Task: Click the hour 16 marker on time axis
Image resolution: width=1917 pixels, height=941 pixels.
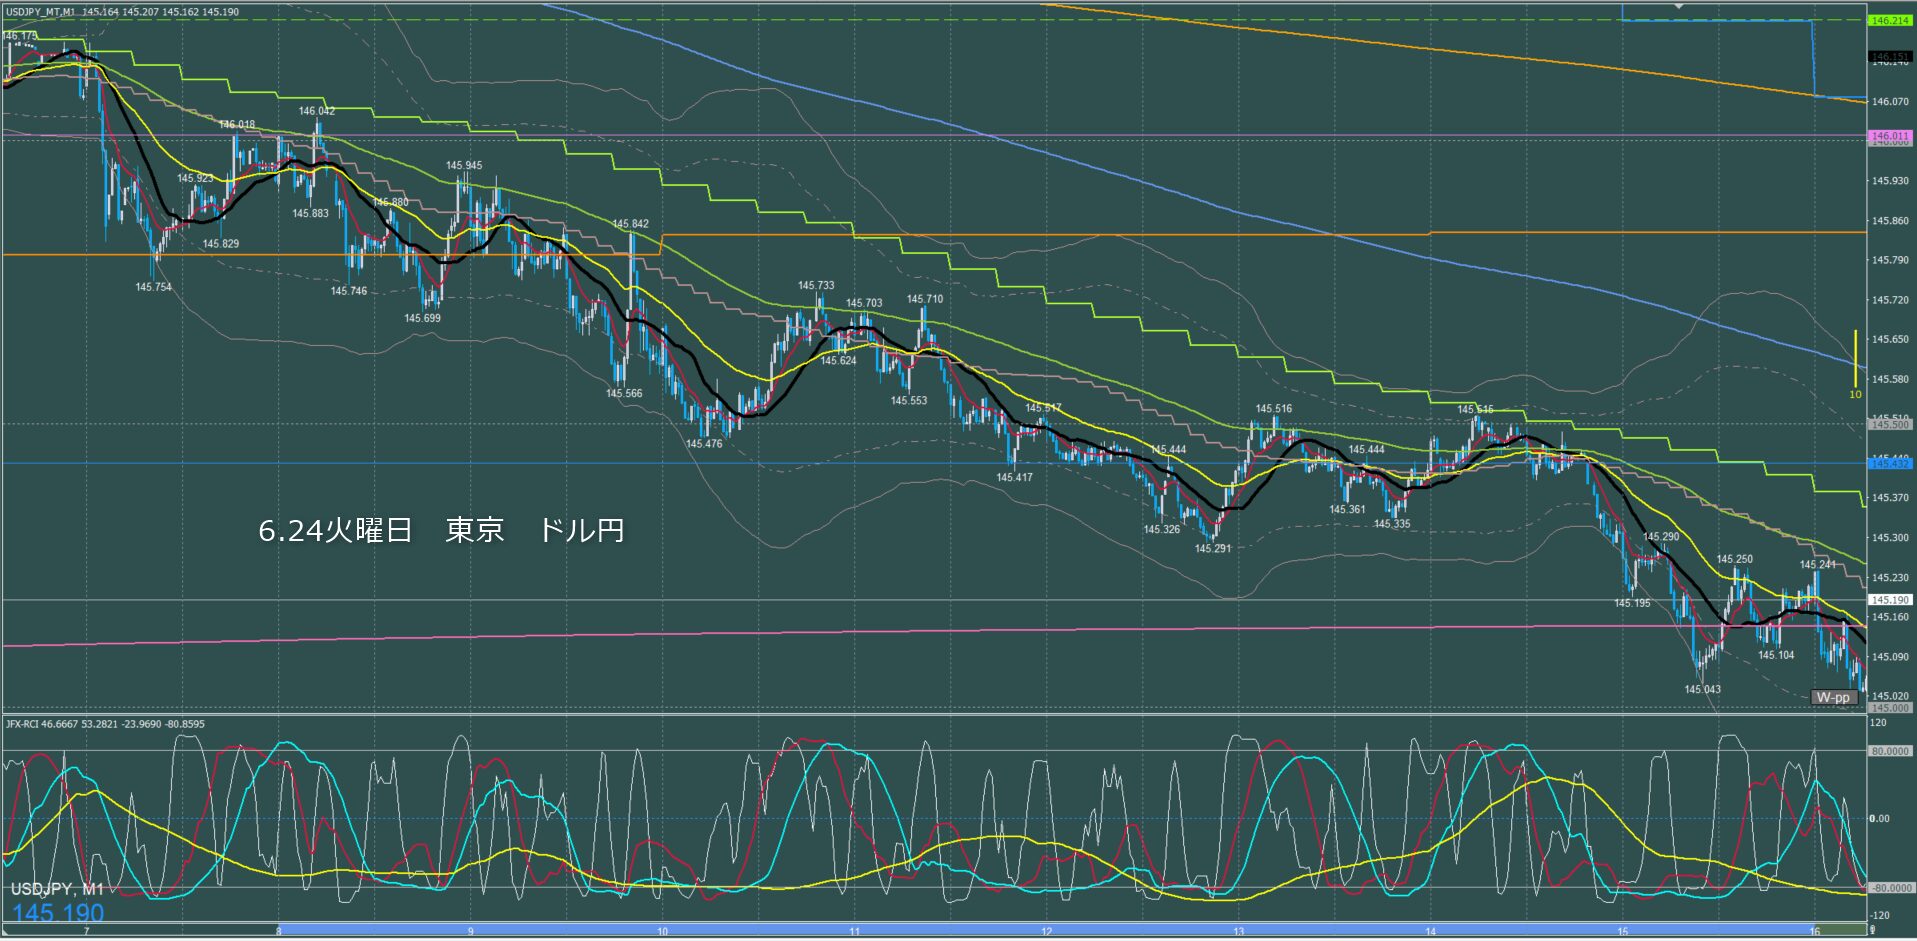Action: pos(1814,931)
